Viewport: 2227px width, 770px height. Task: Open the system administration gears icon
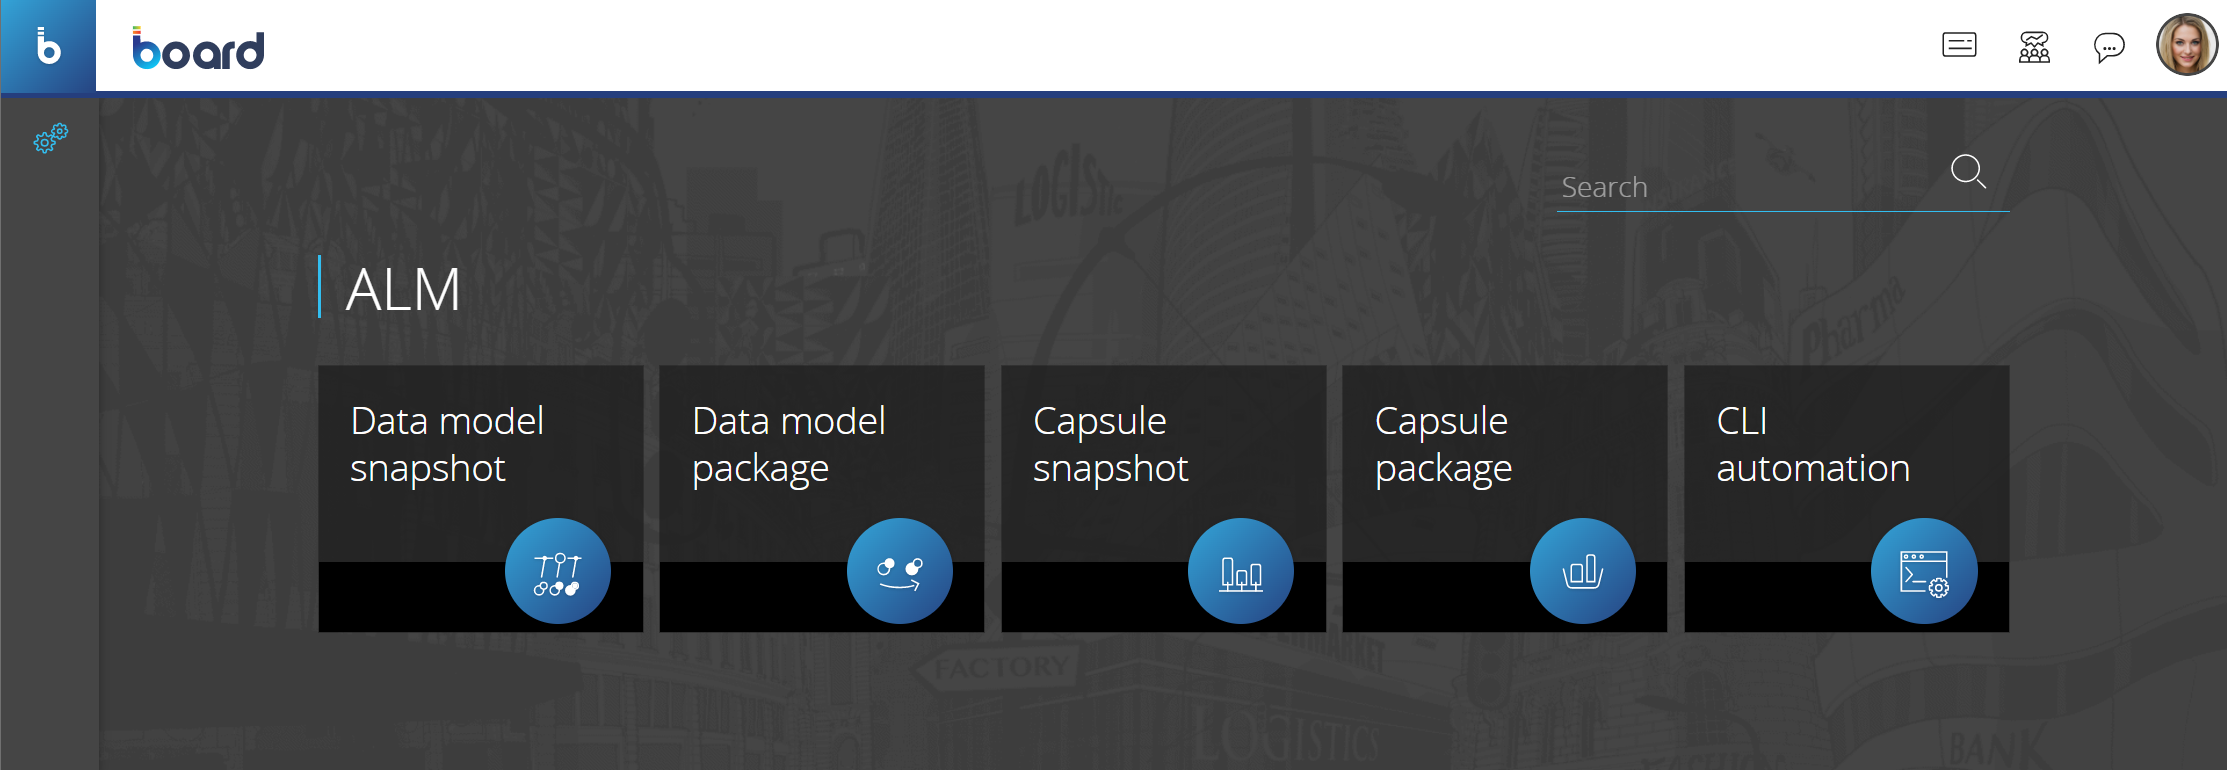point(50,138)
